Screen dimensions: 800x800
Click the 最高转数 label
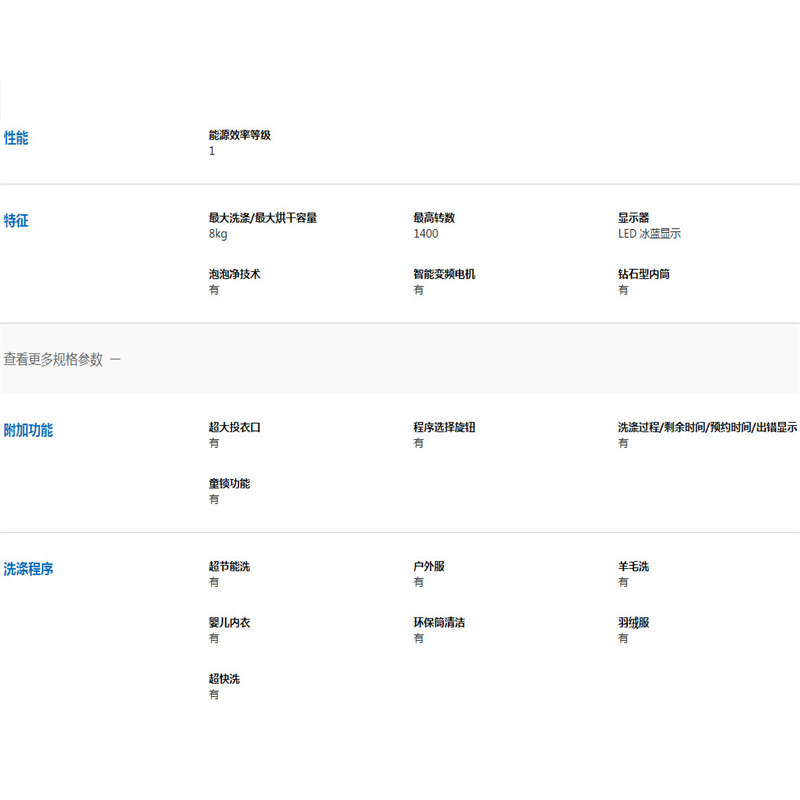tap(434, 218)
